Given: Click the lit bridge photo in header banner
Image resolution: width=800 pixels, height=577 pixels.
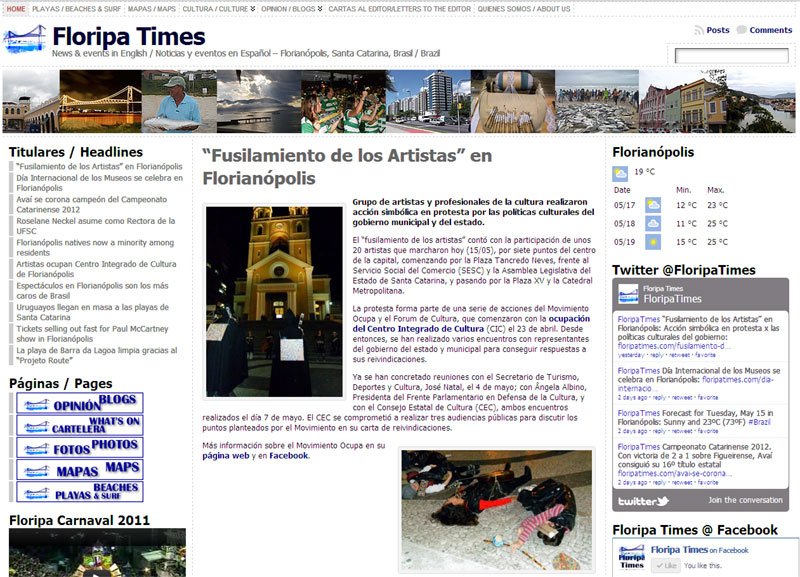Looking at the screenshot, I should [101, 102].
